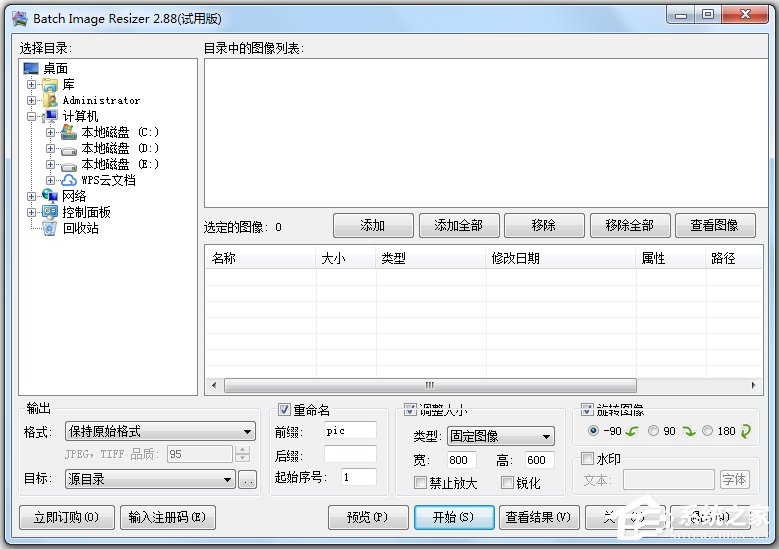Click the WPS云文档 cloud icon

(x=69, y=180)
